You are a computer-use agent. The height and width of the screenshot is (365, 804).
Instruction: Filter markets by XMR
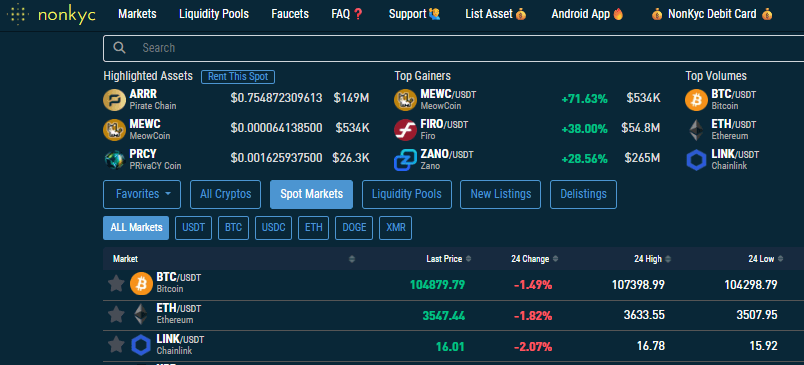(395, 228)
